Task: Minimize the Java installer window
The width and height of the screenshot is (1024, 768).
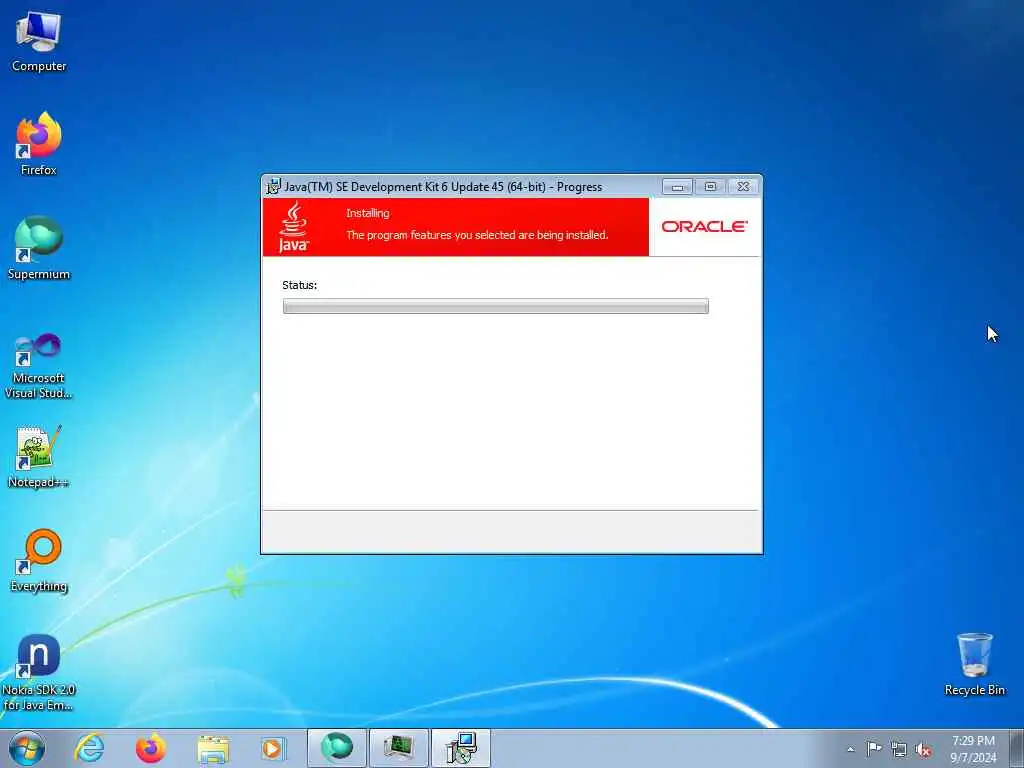Action: [x=677, y=187]
